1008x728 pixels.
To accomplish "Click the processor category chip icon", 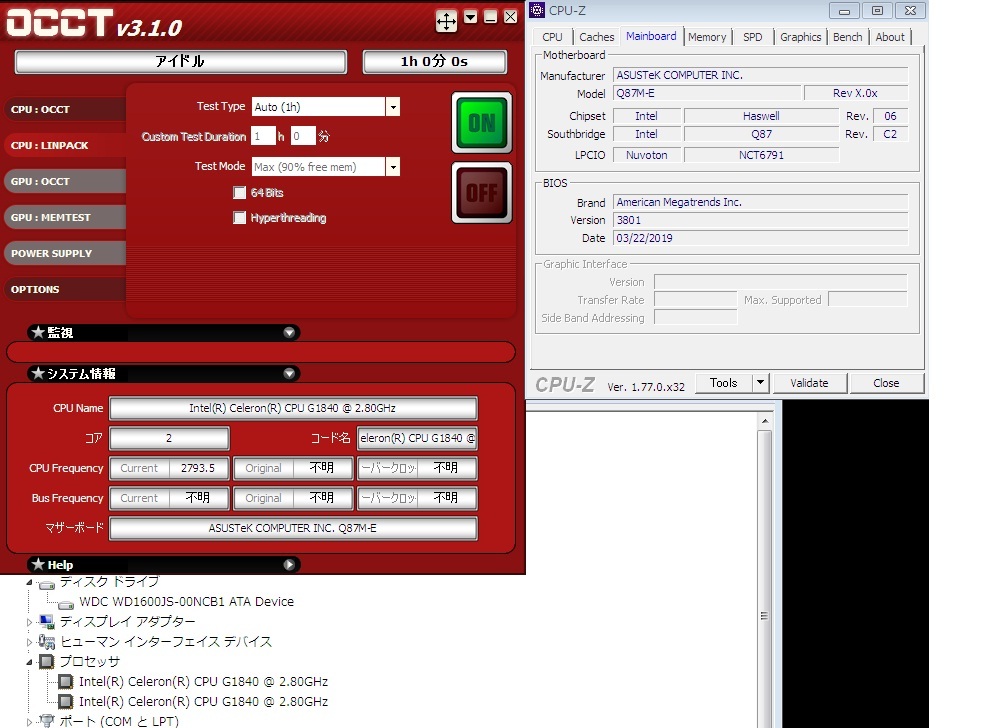I will 46,662.
